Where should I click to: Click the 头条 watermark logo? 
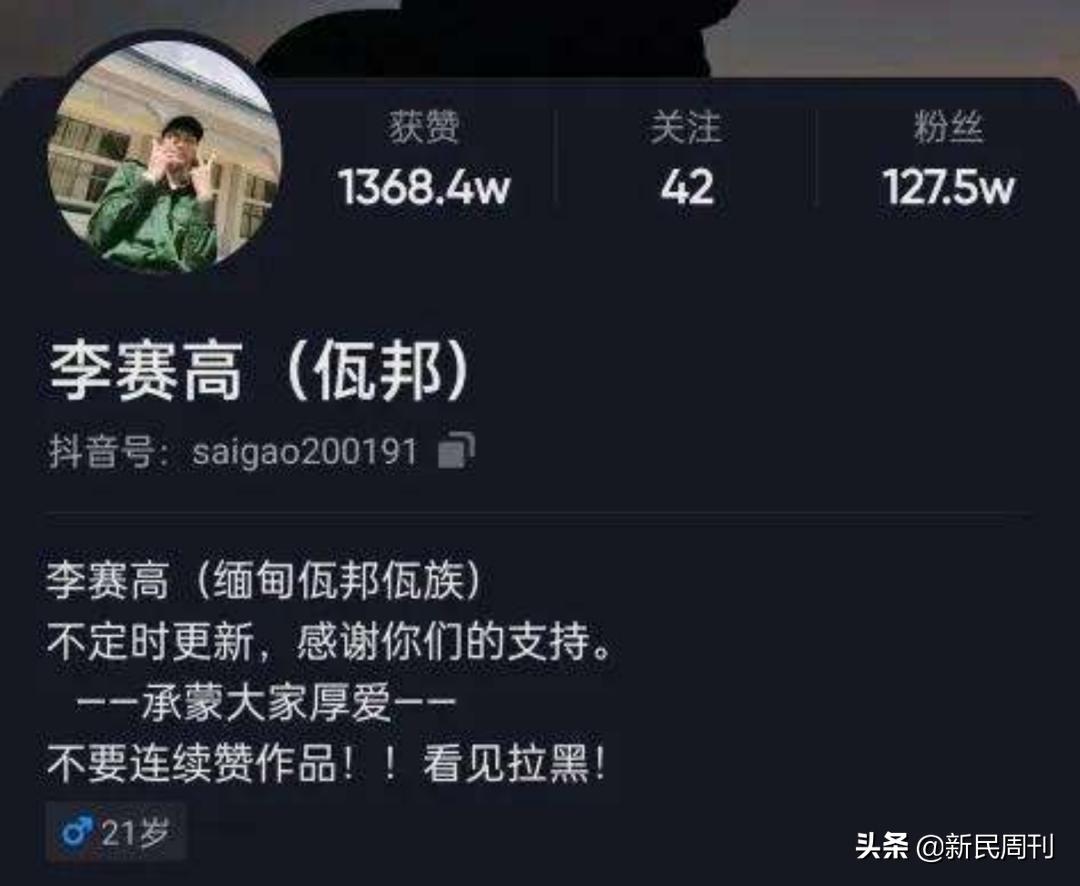[x=882, y=845]
